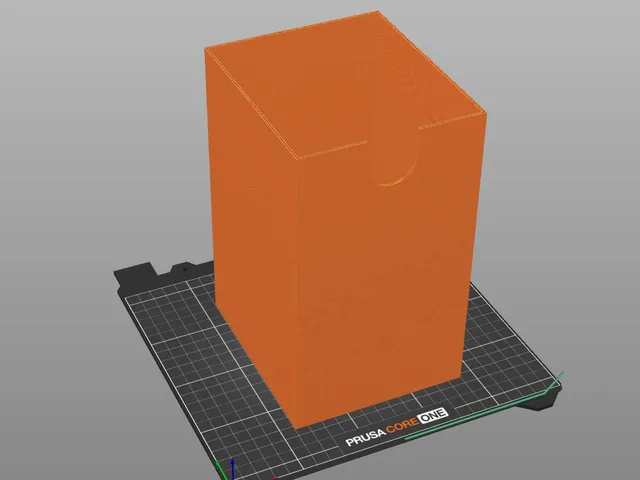This screenshot has height=480, width=640.
Task: Select the top face of orange box
Action: (343, 82)
